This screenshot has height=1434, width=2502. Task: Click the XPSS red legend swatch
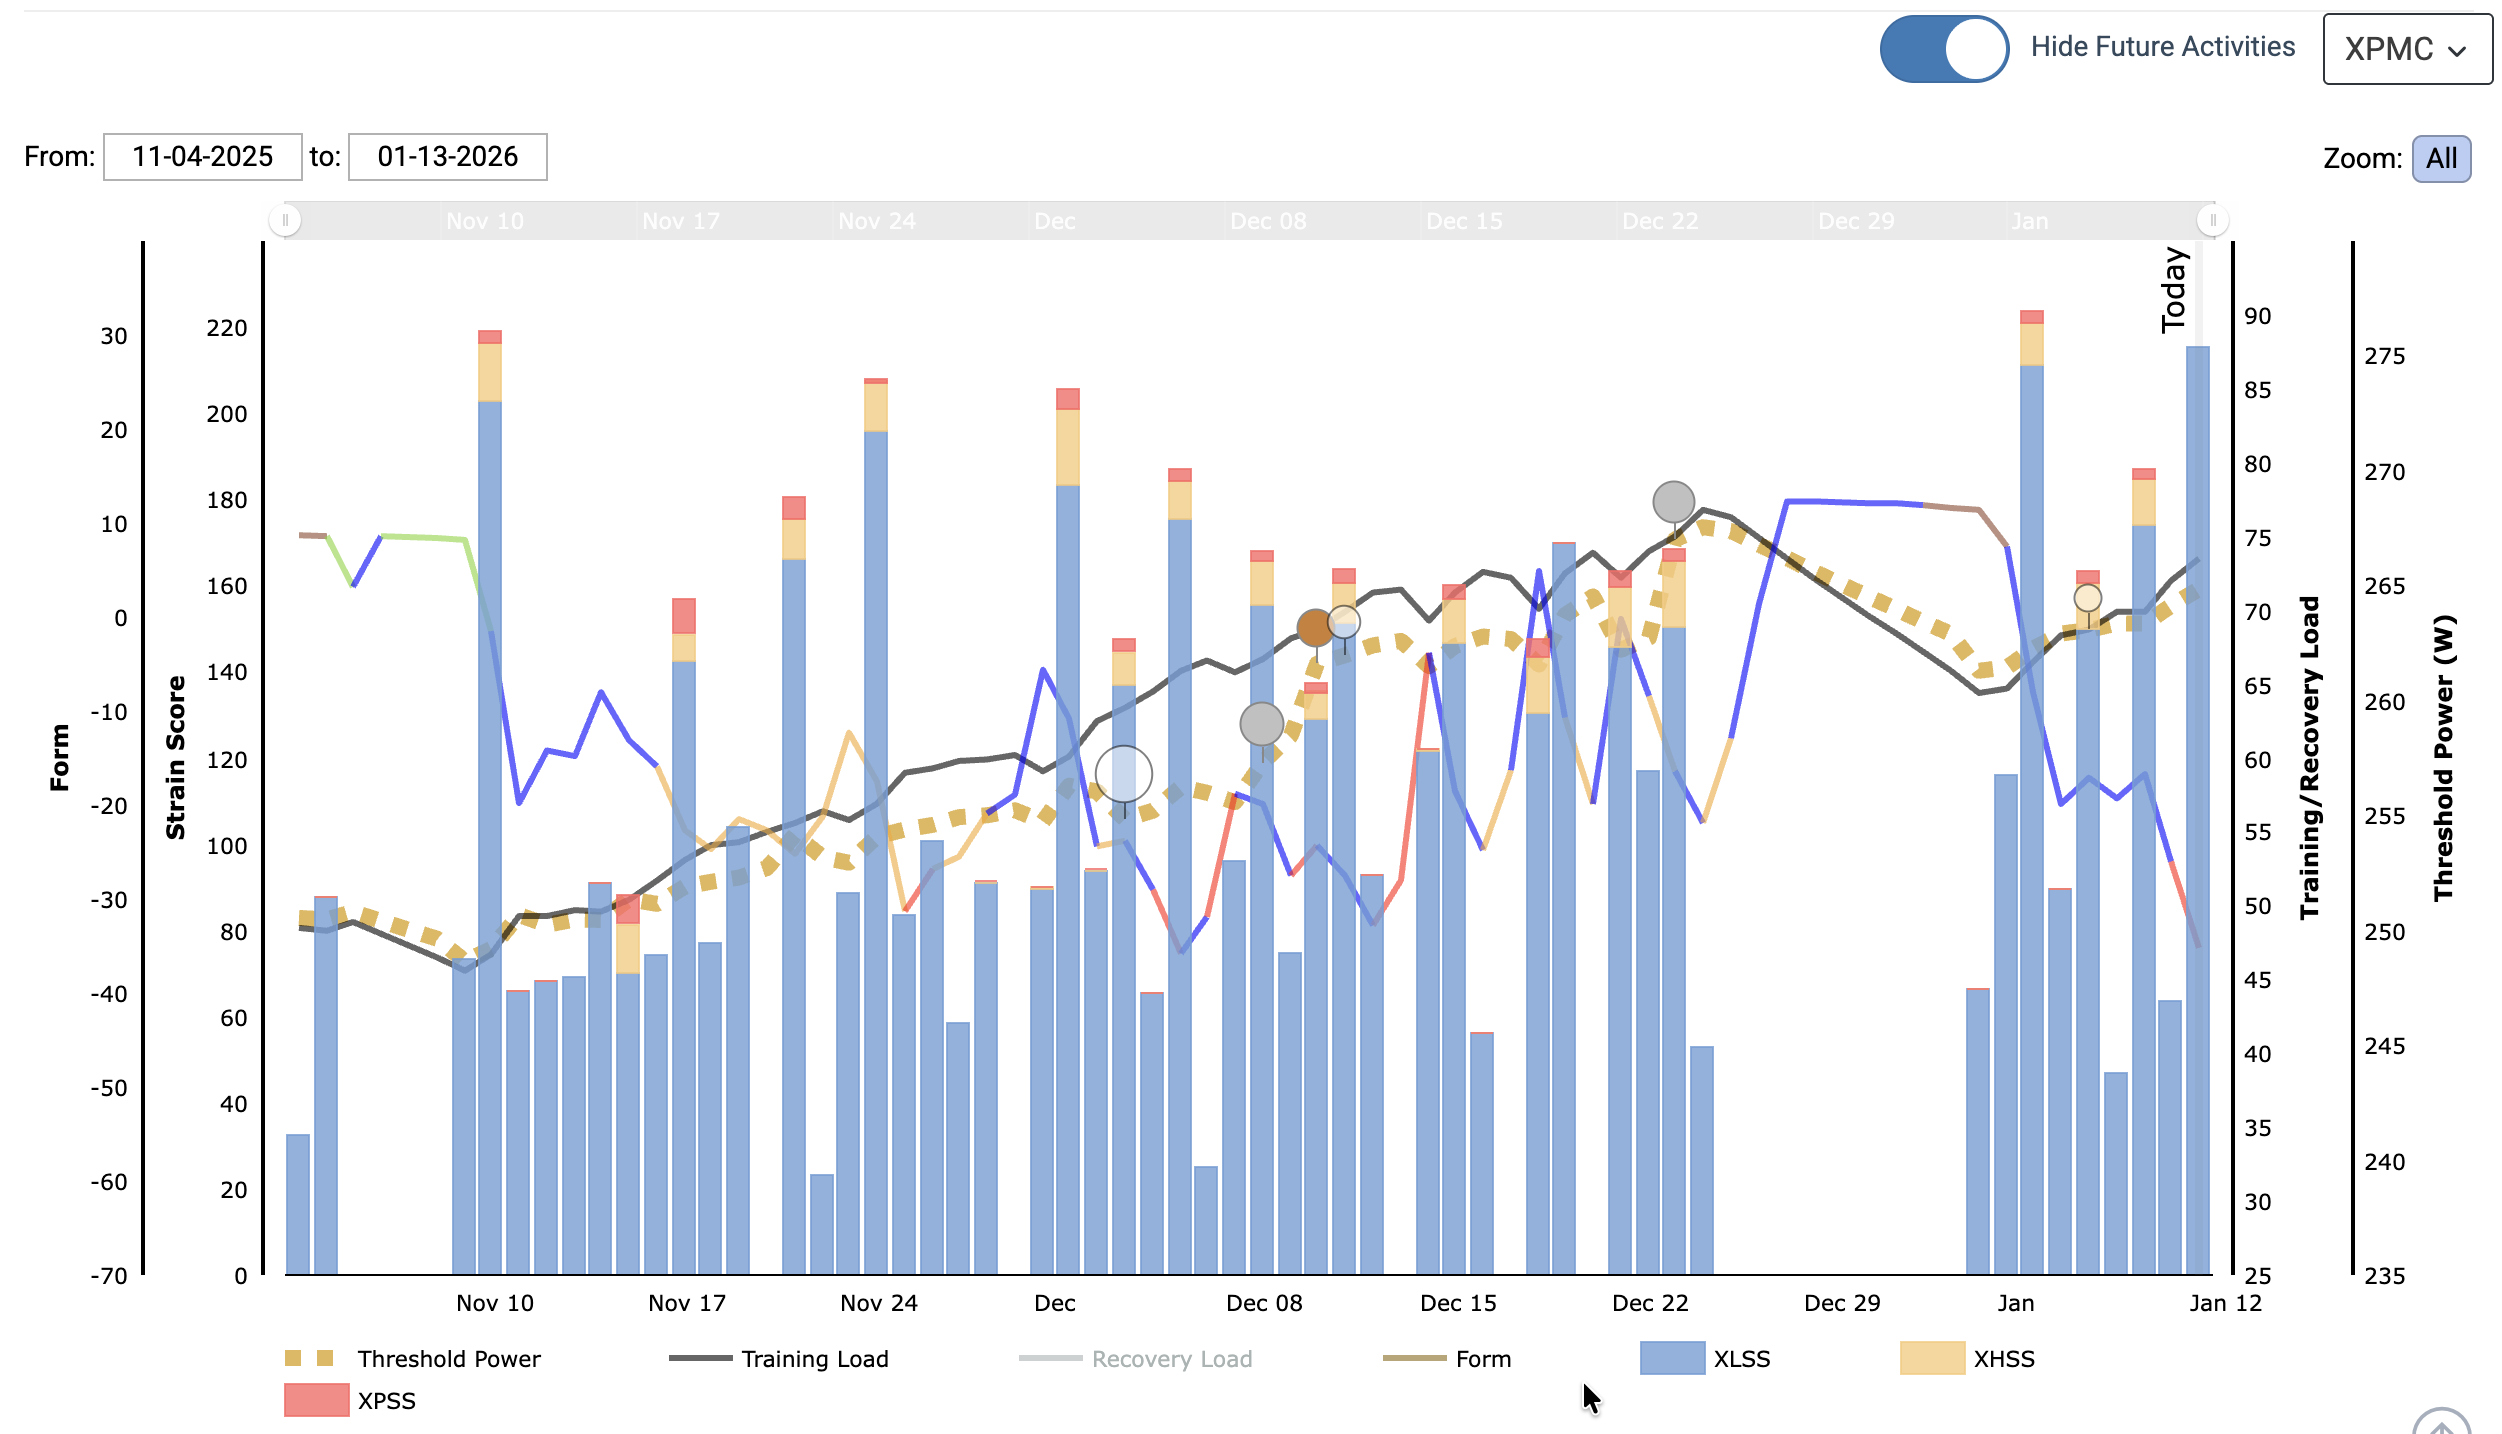pyautogui.click(x=316, y=1401)
